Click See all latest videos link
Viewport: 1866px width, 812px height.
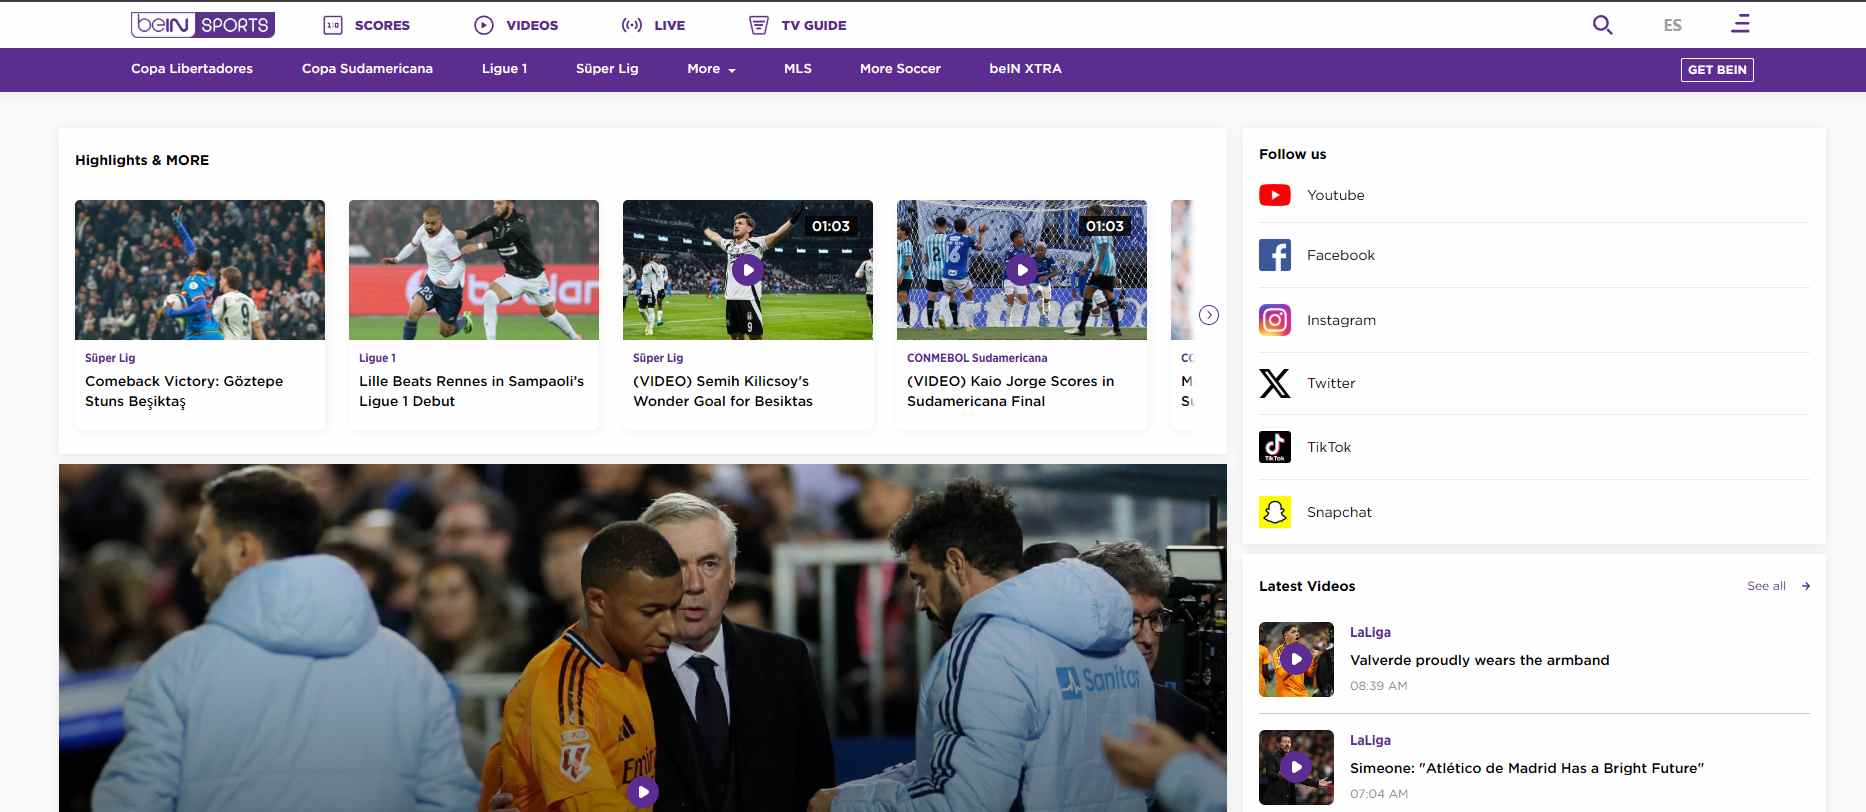point(1766,586)
